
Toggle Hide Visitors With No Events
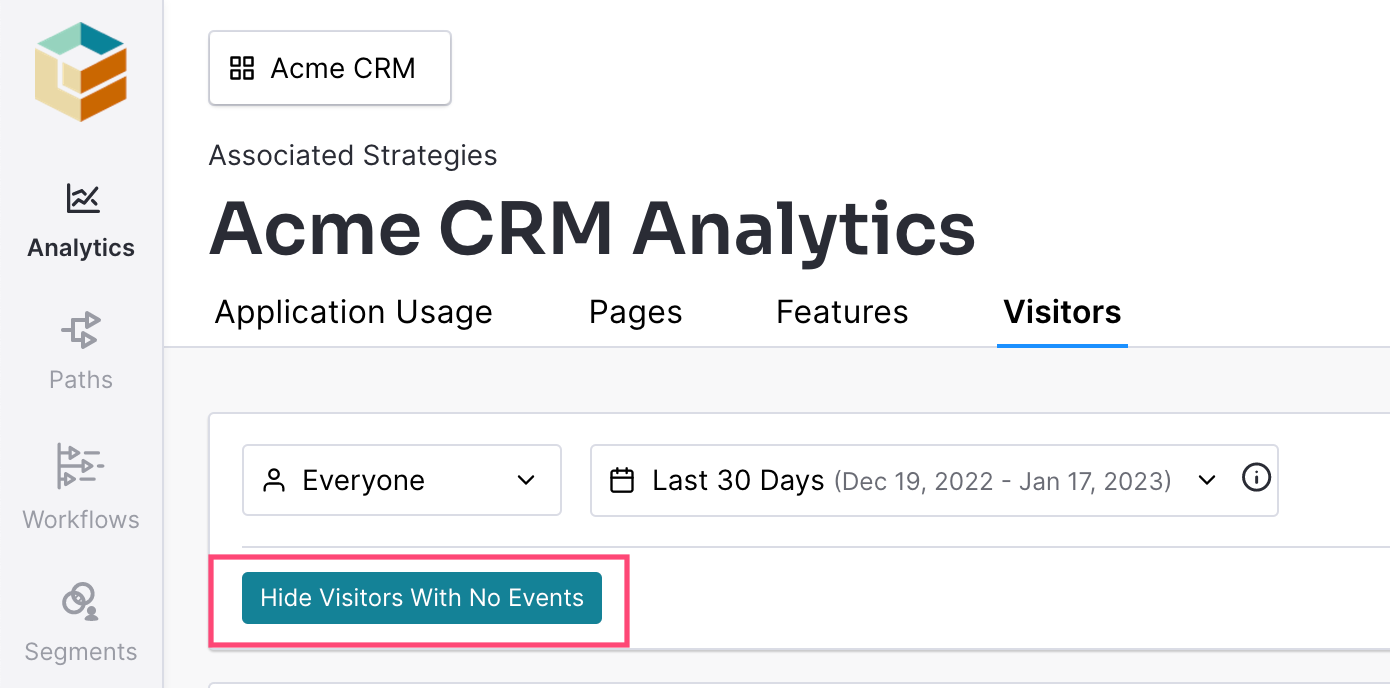tap(422, 598)
